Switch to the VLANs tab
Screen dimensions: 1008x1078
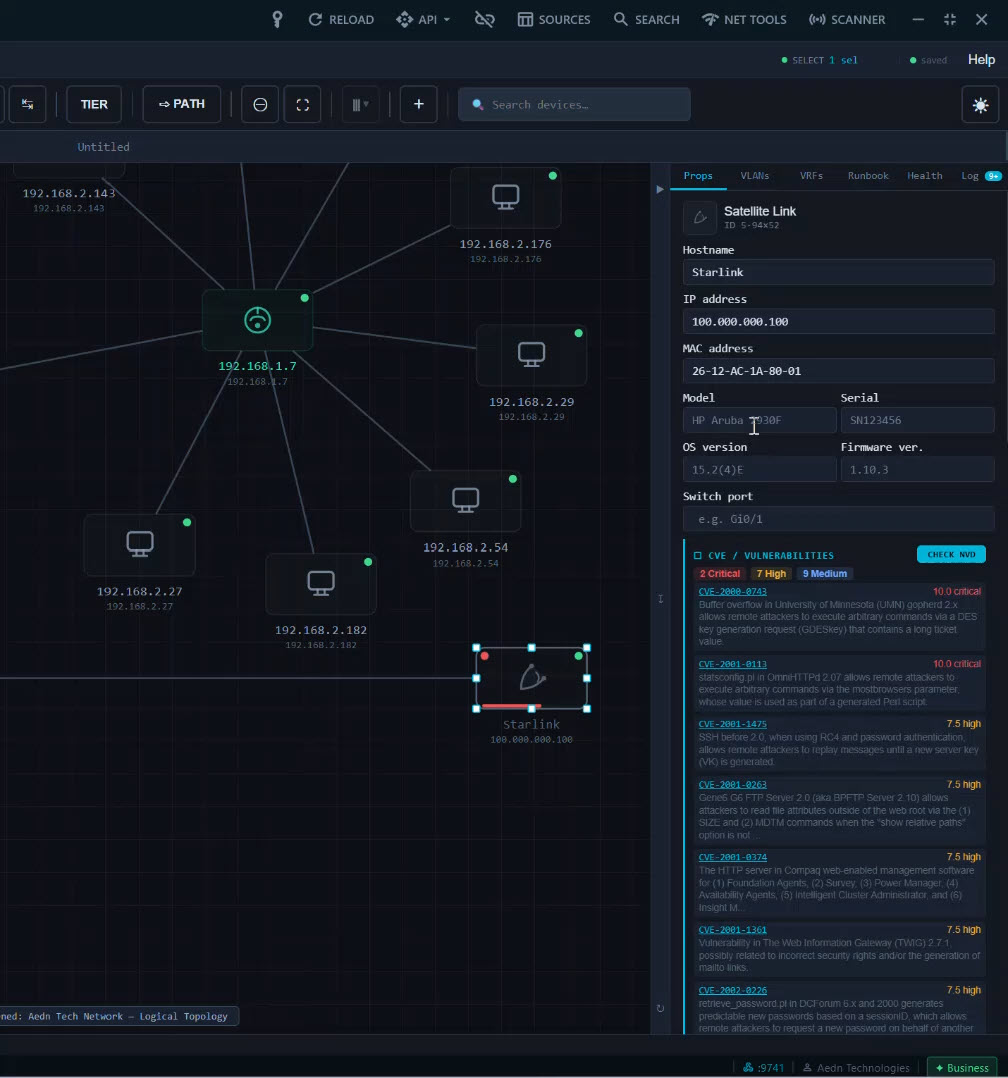(x=754, y=176)
